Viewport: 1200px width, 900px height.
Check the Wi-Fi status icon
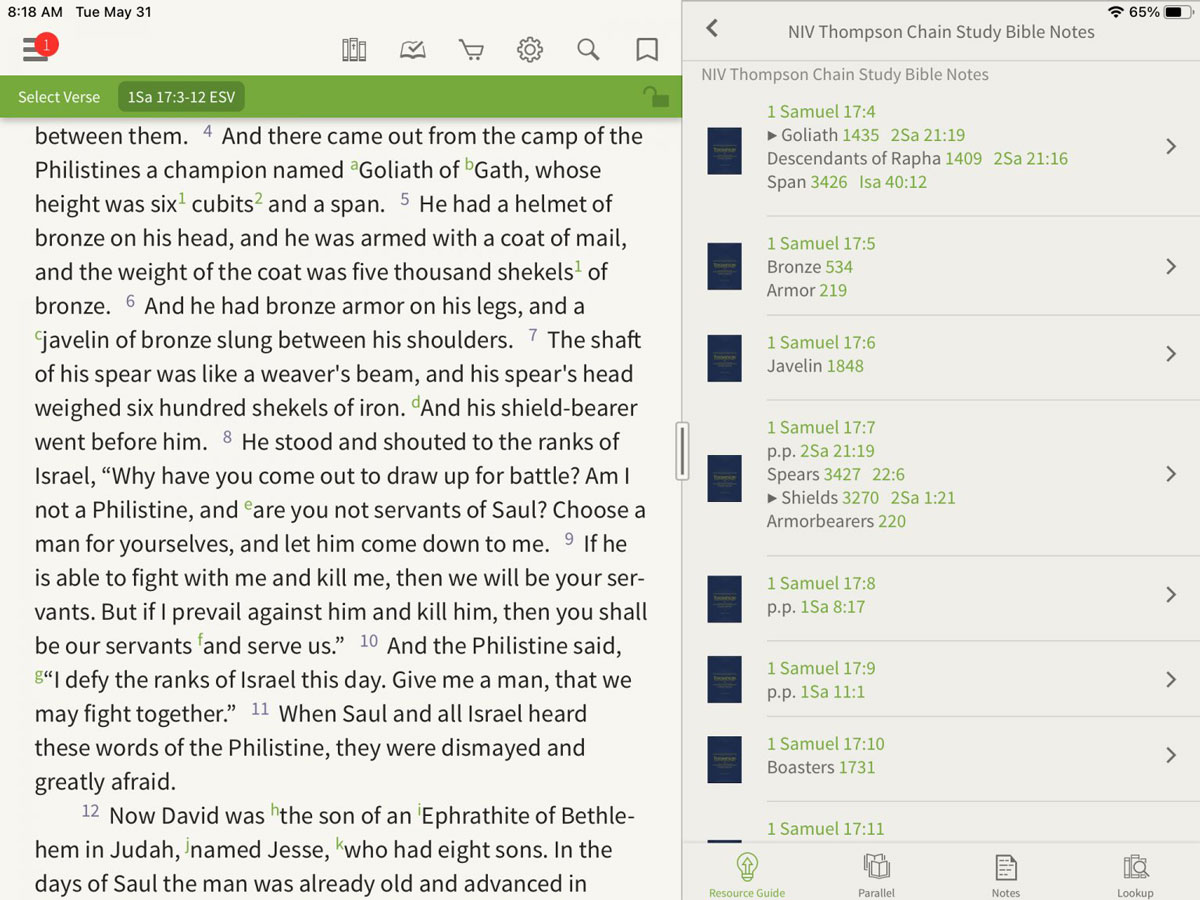point(1116,12)
